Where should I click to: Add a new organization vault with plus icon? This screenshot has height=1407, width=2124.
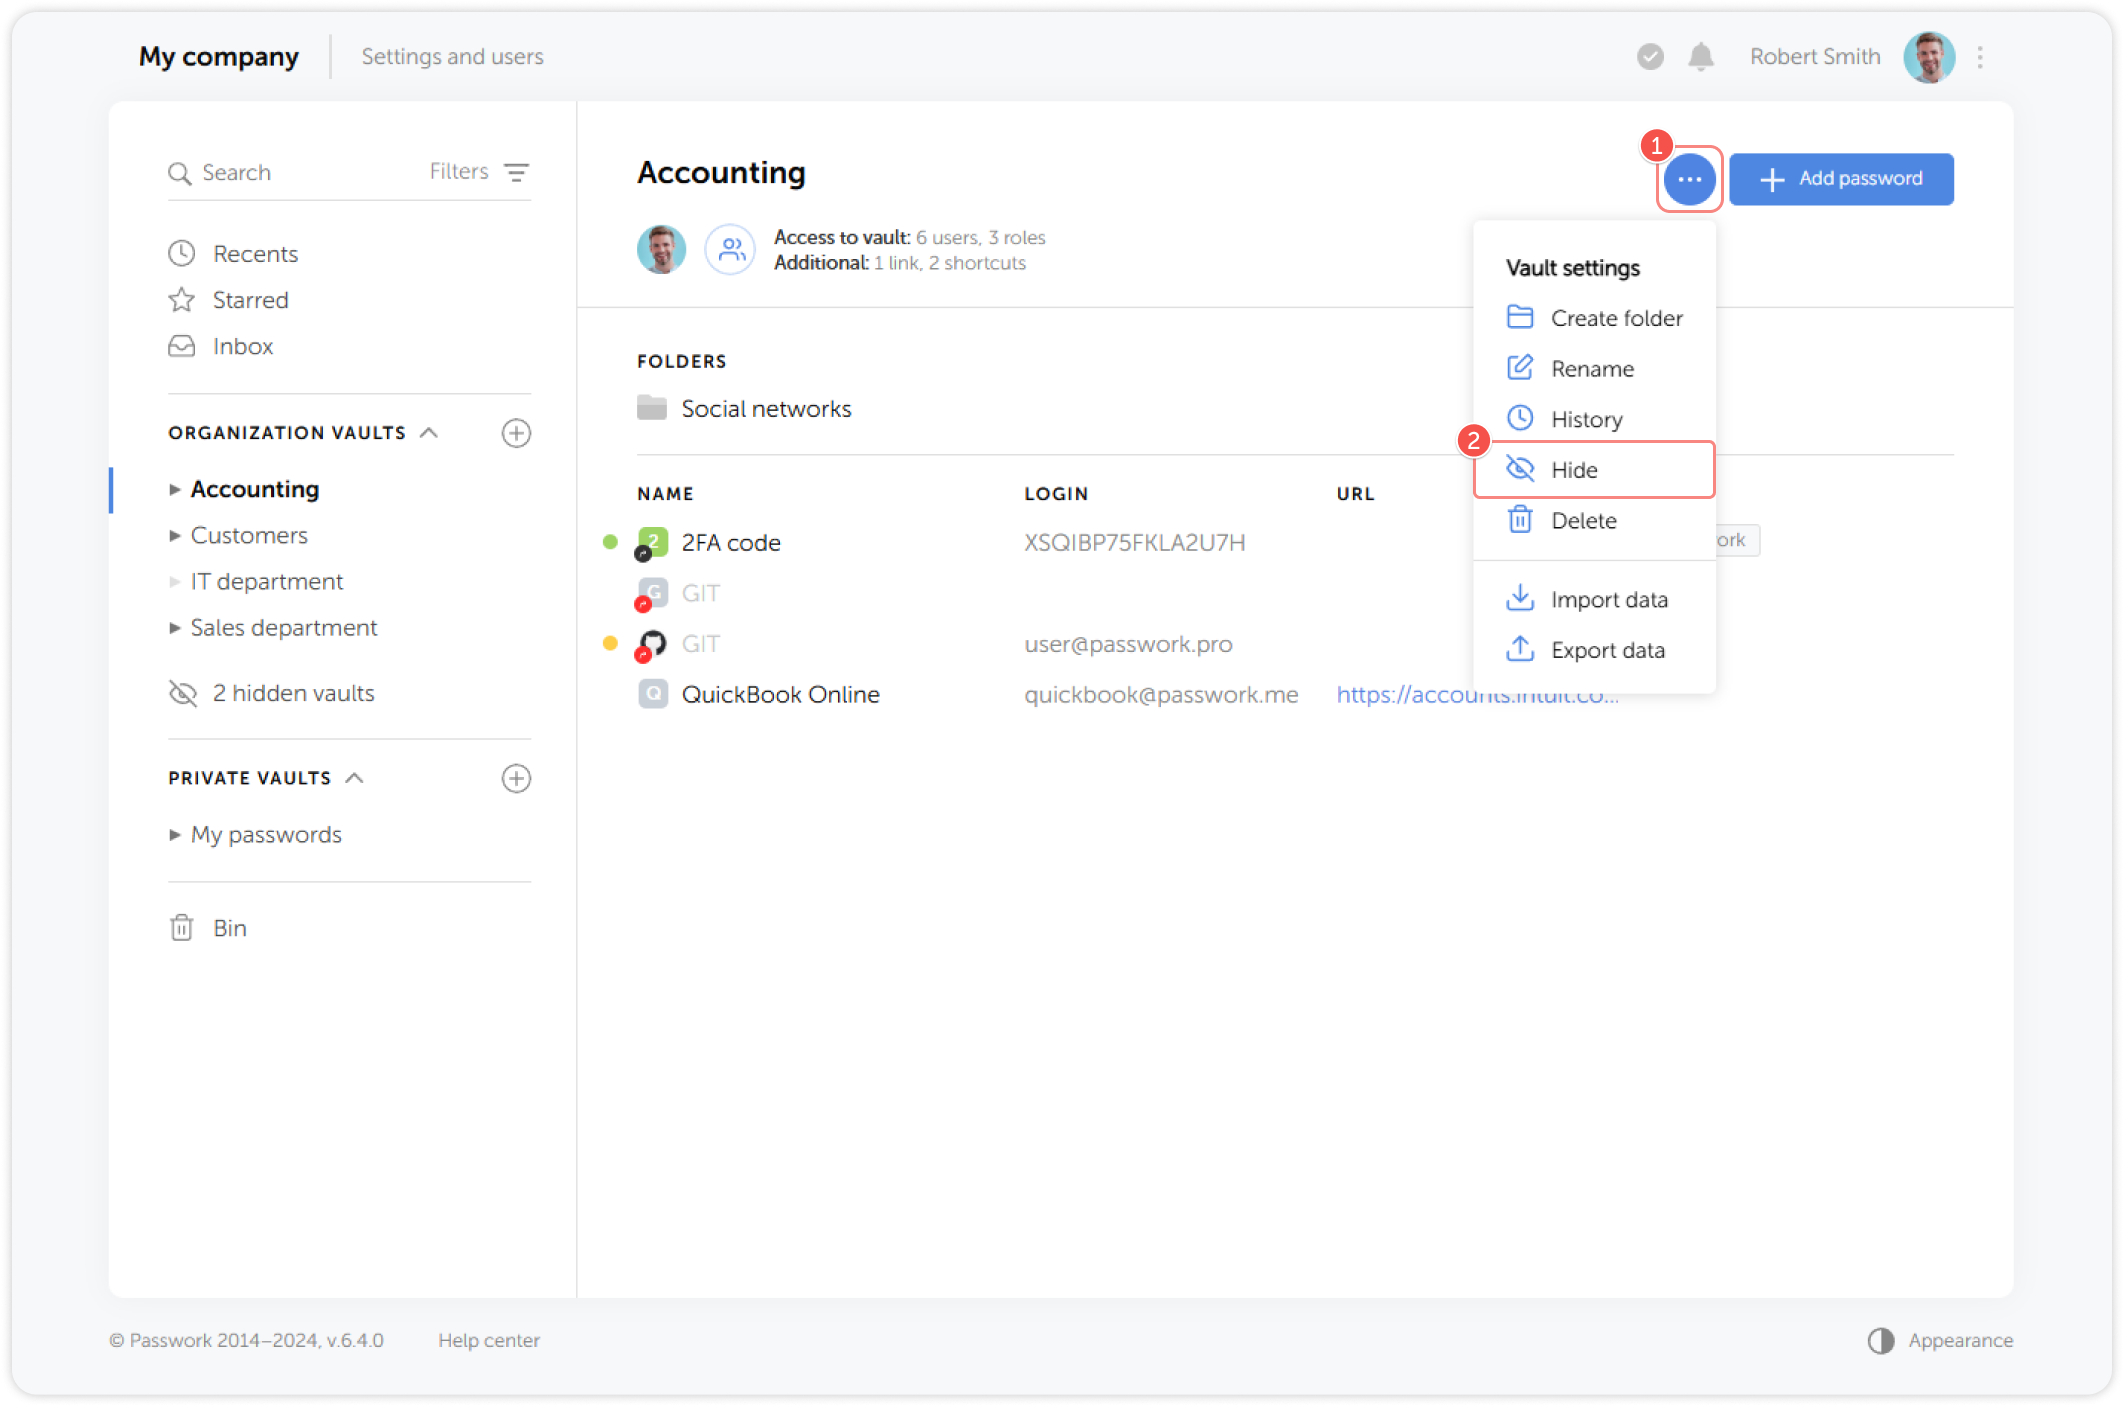516,433
